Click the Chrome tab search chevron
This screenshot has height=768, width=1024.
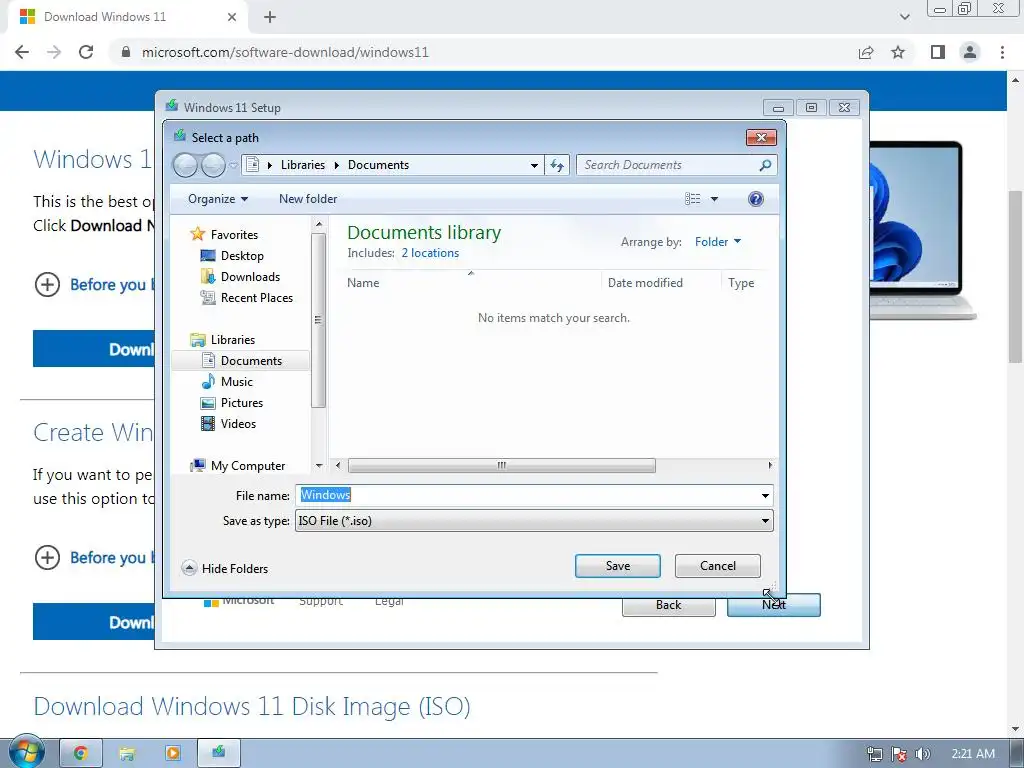coord(904,18)
